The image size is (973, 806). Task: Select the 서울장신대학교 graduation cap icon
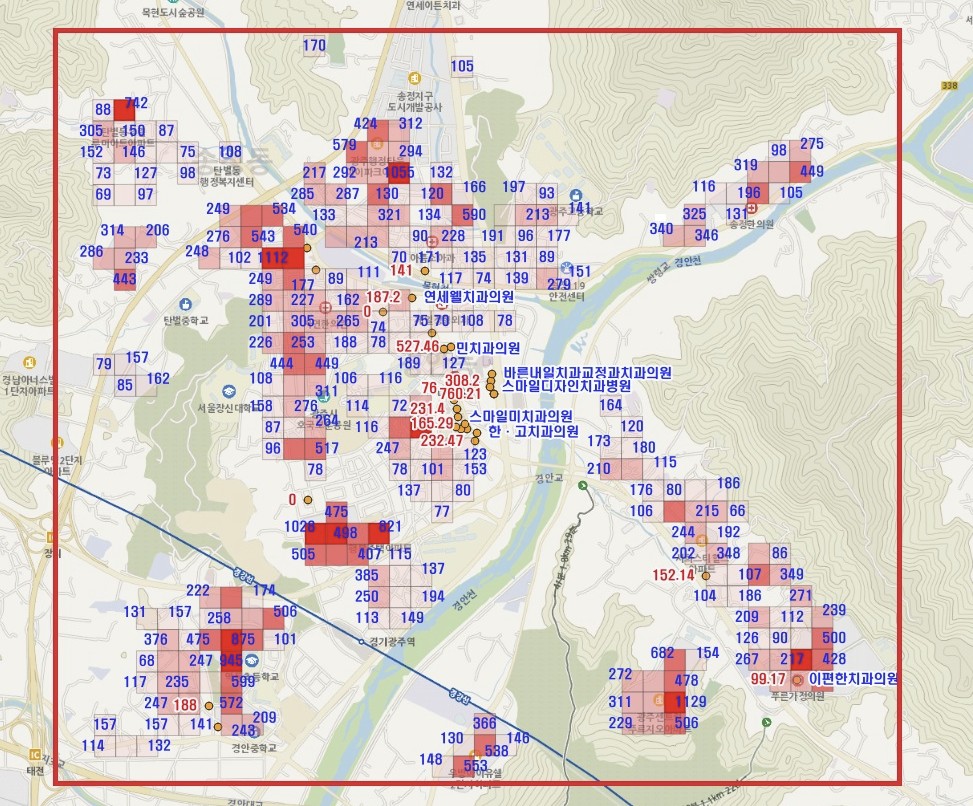click(x=229, y=392)
